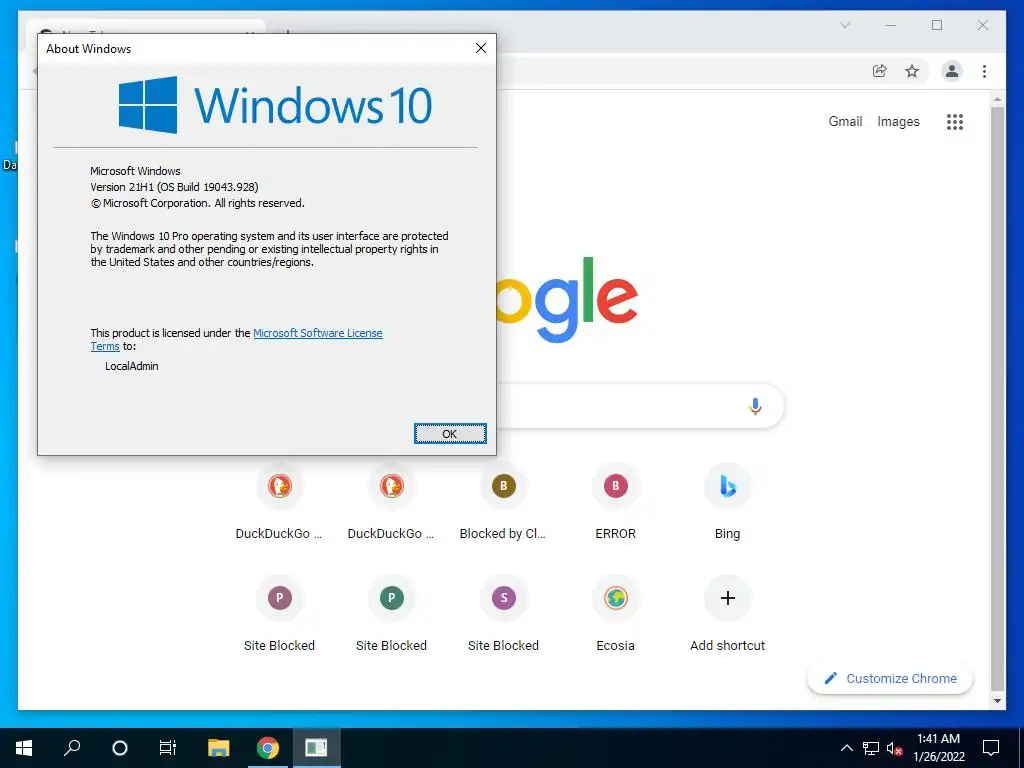Open second Site Blocked shortcut (green P)
Screen dimensions: 1024x768
(391, 615)
